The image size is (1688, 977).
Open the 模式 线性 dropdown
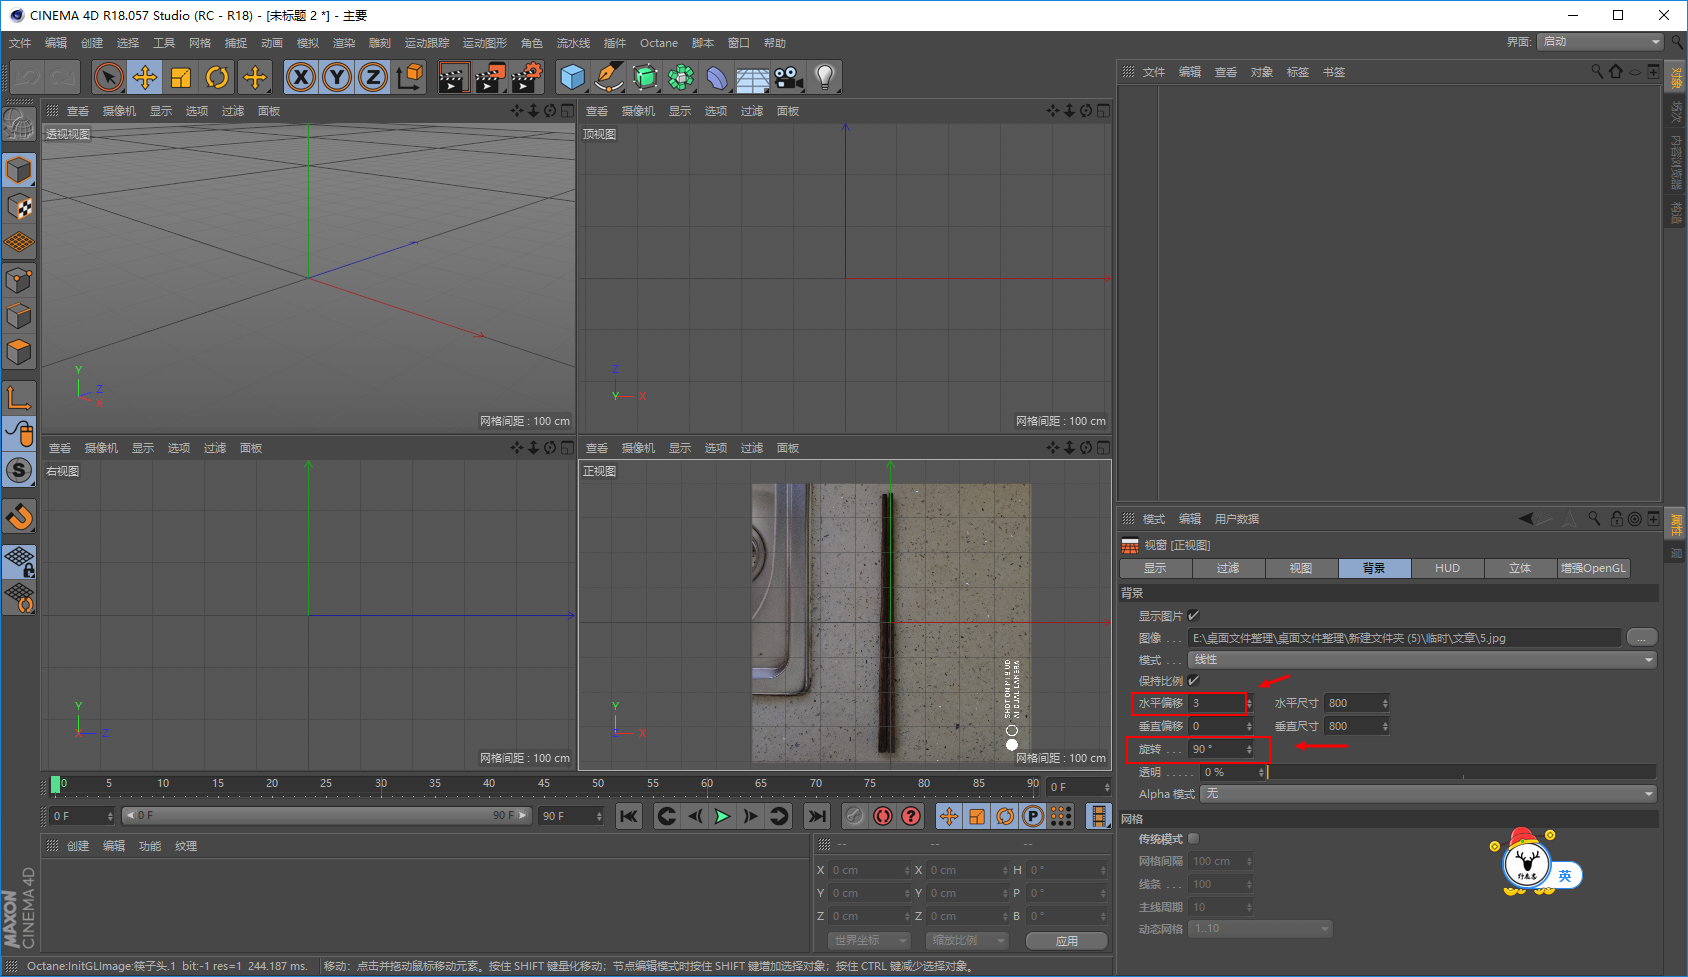(1421, 660)
